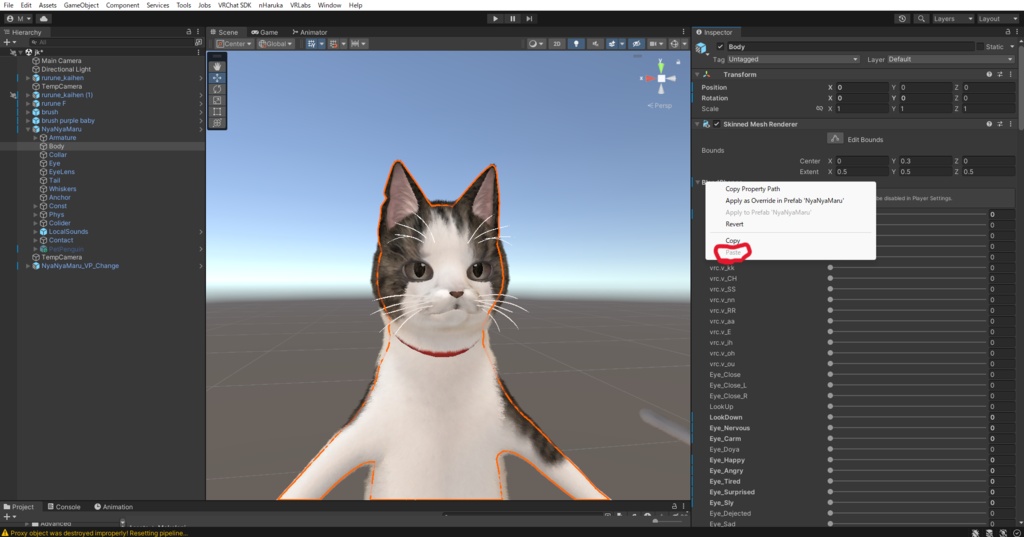Expand the Armature hierarchy item
This screenshot has height=537, width=1024.
(35, 138)
